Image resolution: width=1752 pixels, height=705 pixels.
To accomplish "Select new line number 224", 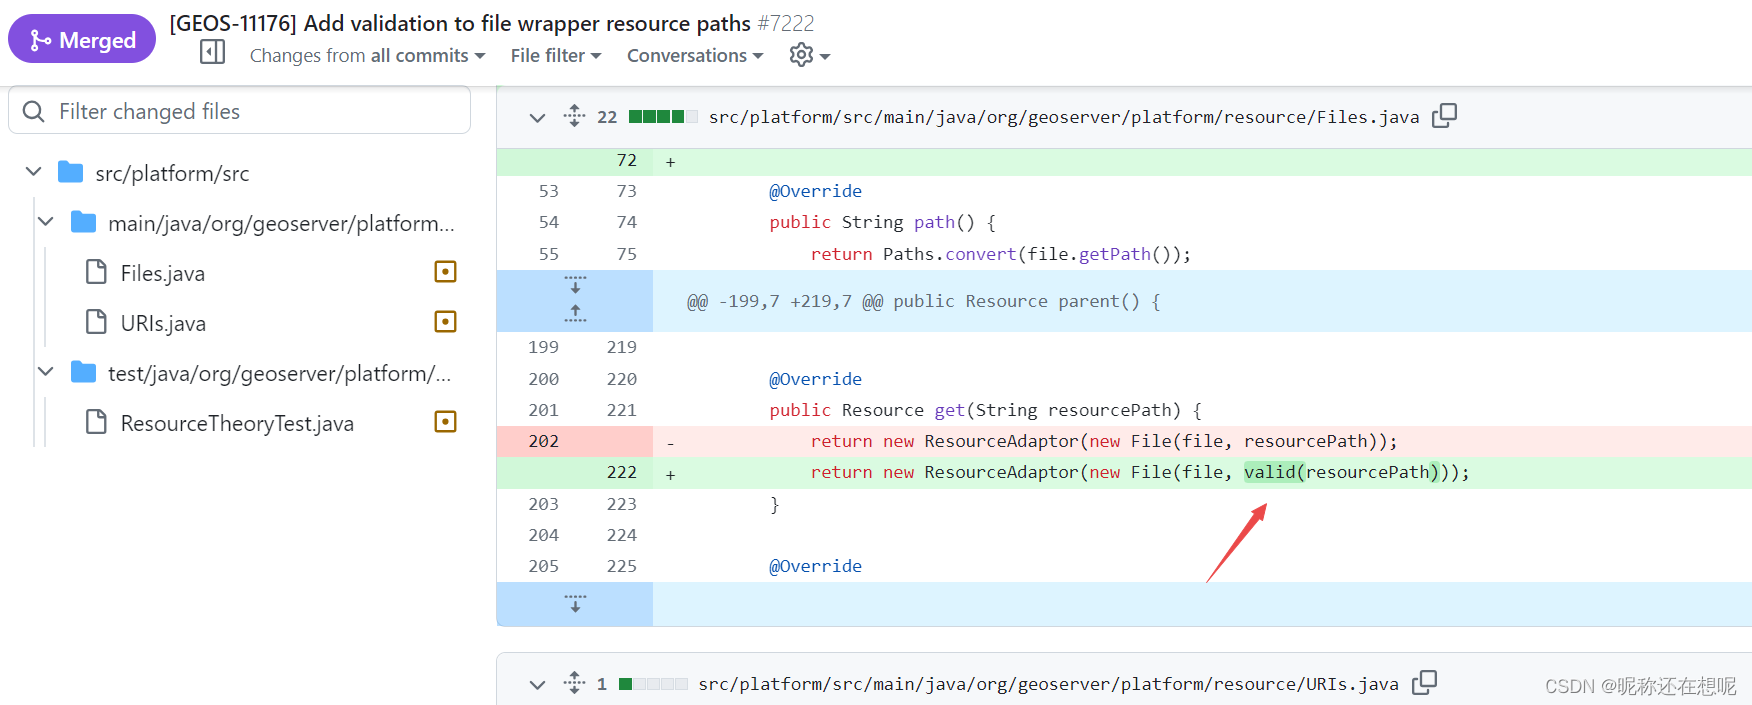I will (622, 535).
